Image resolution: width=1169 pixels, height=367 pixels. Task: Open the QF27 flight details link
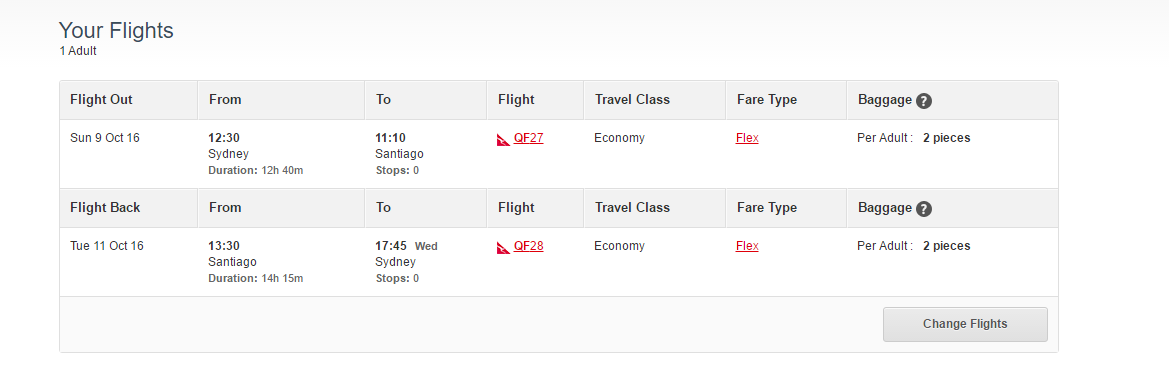pyautogui.click(x=529, y=138)
